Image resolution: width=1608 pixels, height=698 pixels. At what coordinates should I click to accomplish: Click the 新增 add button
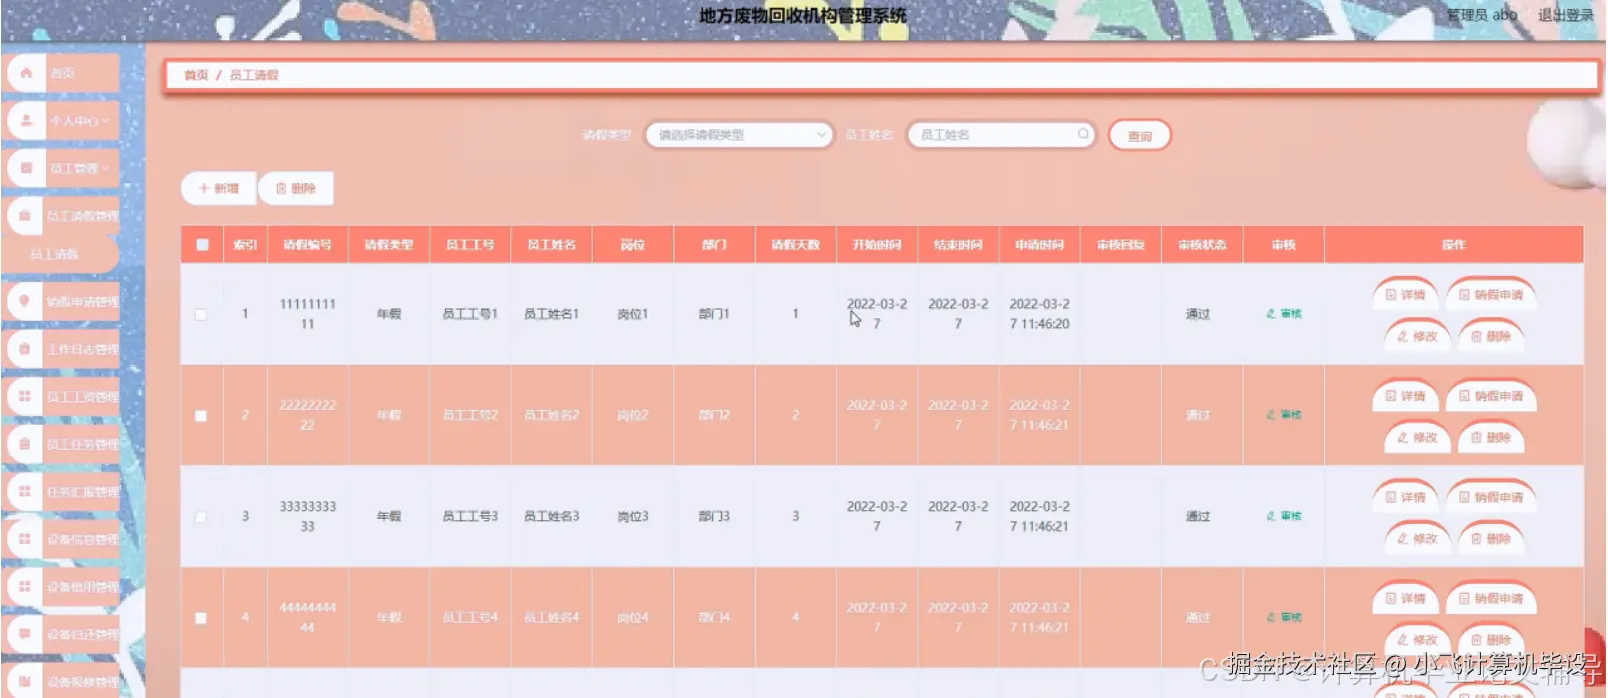219,188
